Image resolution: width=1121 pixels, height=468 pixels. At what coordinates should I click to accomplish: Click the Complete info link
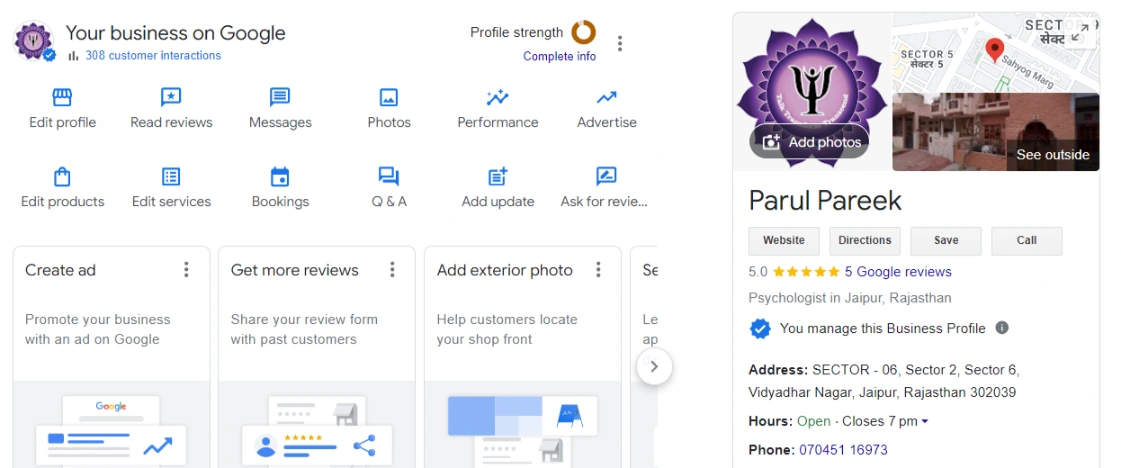click(559, 56)
